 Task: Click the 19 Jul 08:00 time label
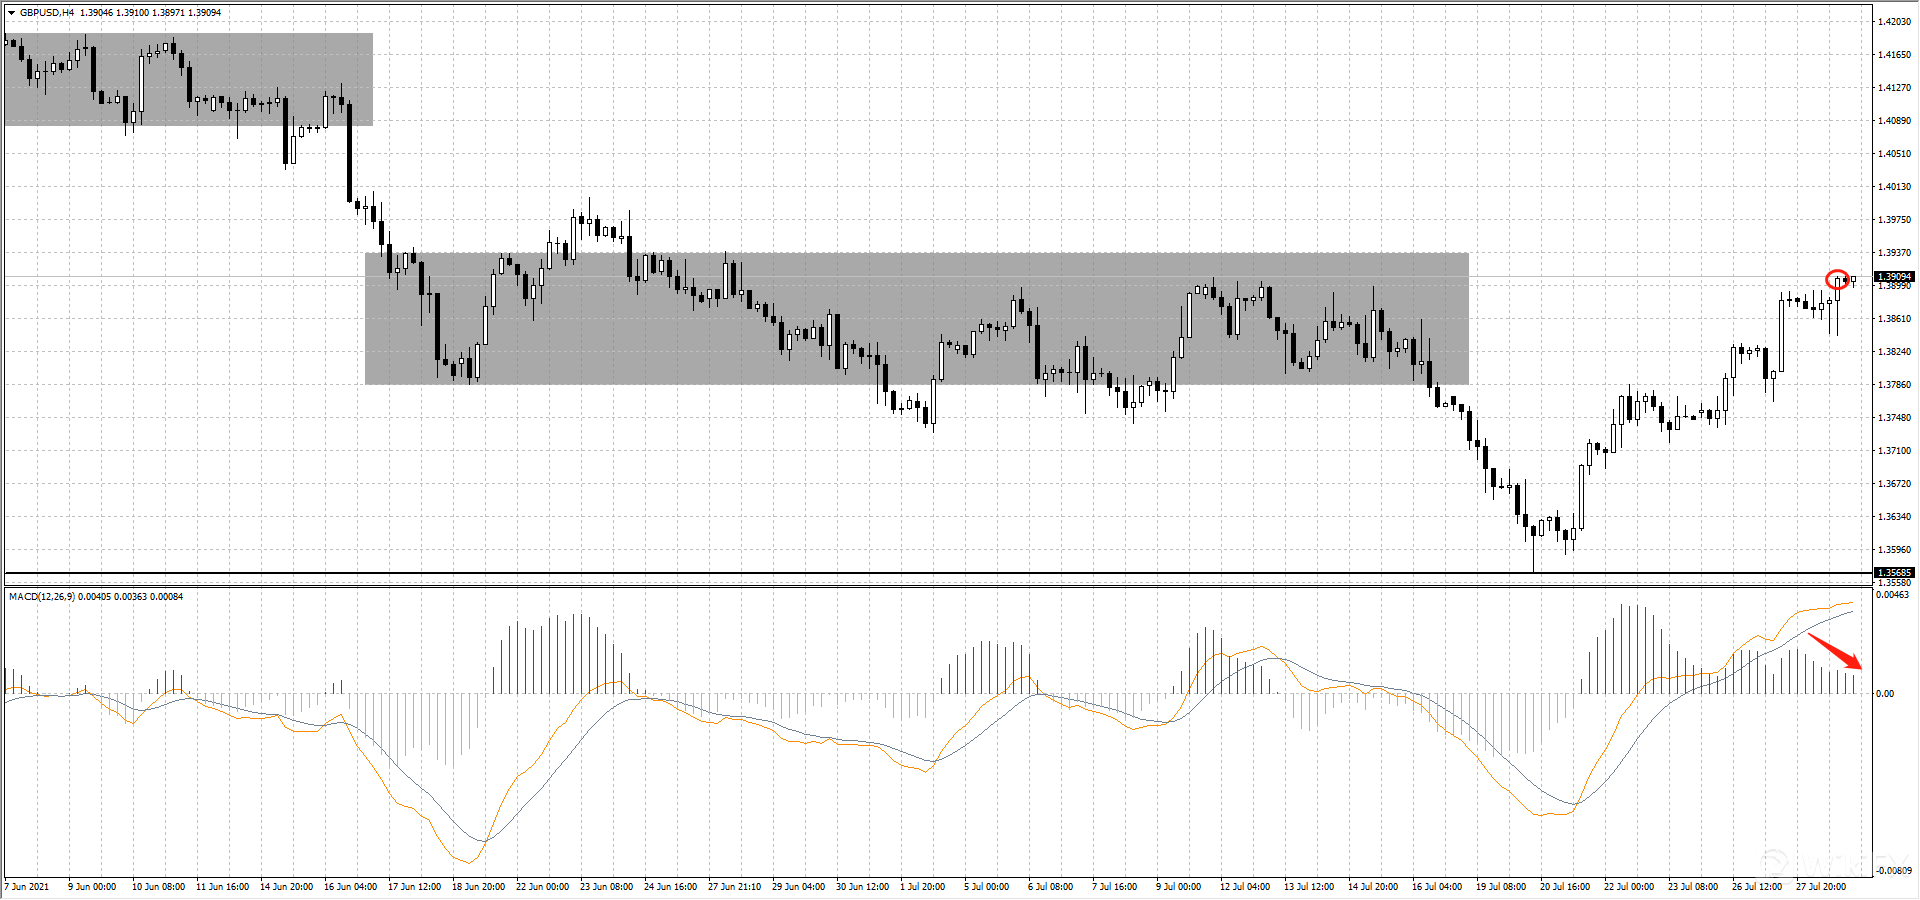pos(1501,886)
